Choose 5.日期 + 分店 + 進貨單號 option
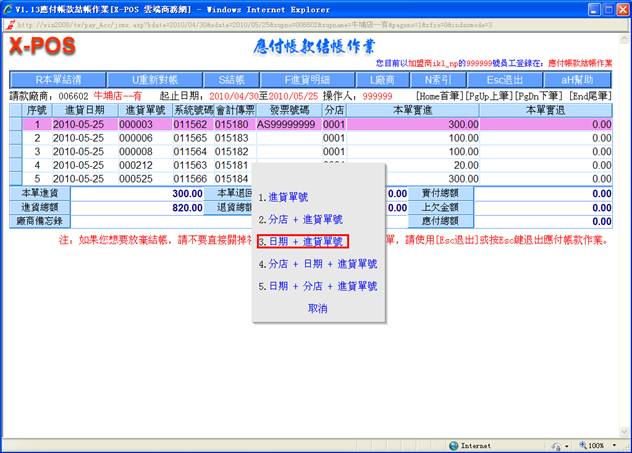The height and width of the screenshot is (453, 632). [317, 286]
